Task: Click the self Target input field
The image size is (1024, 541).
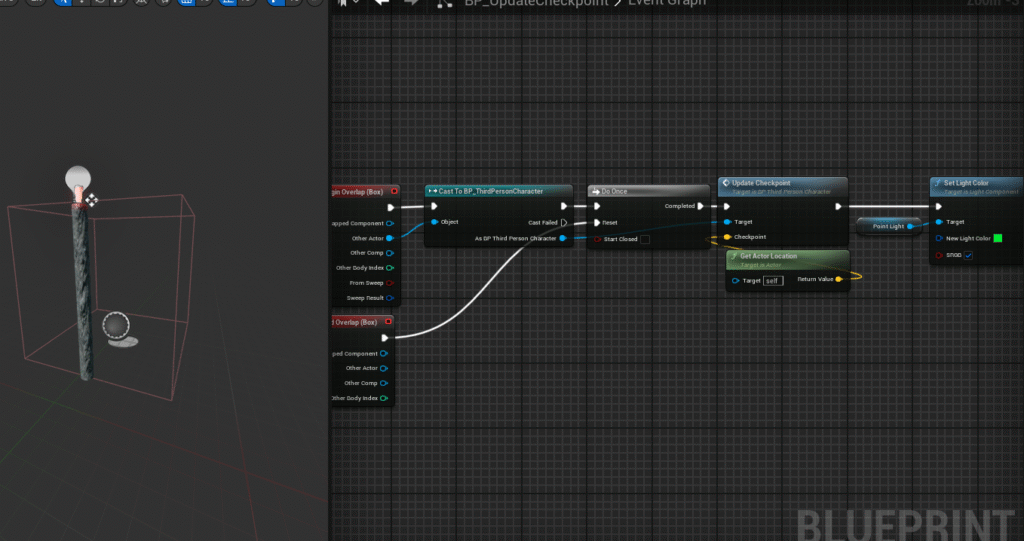Action: coord(772,281)
